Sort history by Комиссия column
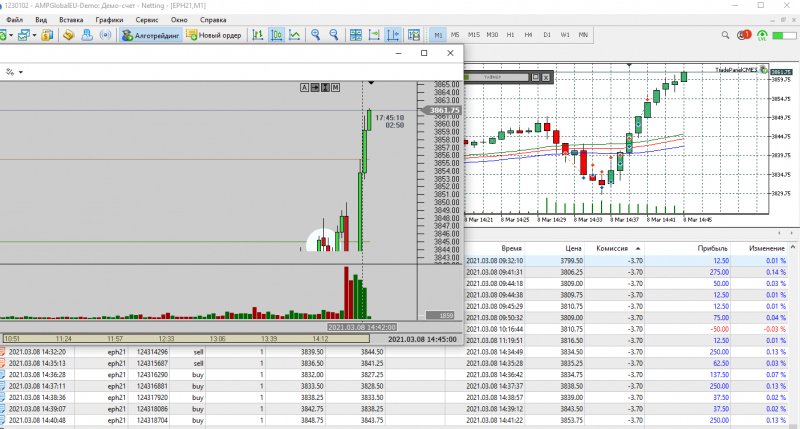This screenshot has height=429, width=800. pyautogui.click(x=612, y=248)
